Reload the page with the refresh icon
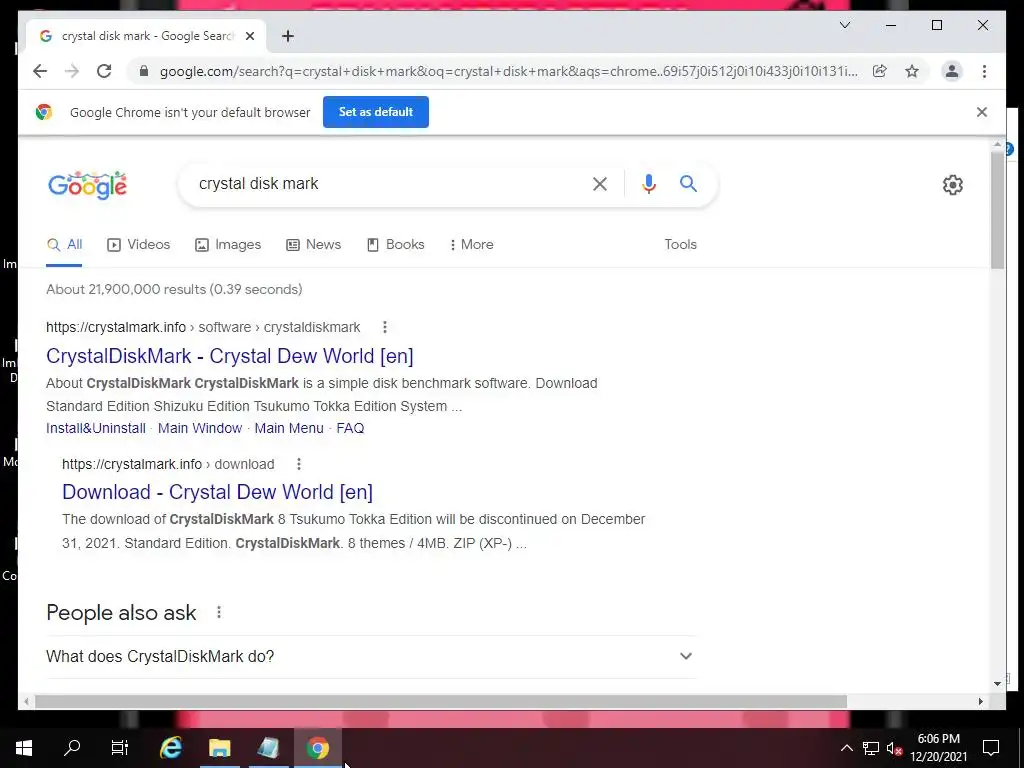 [x=104, y=71]
